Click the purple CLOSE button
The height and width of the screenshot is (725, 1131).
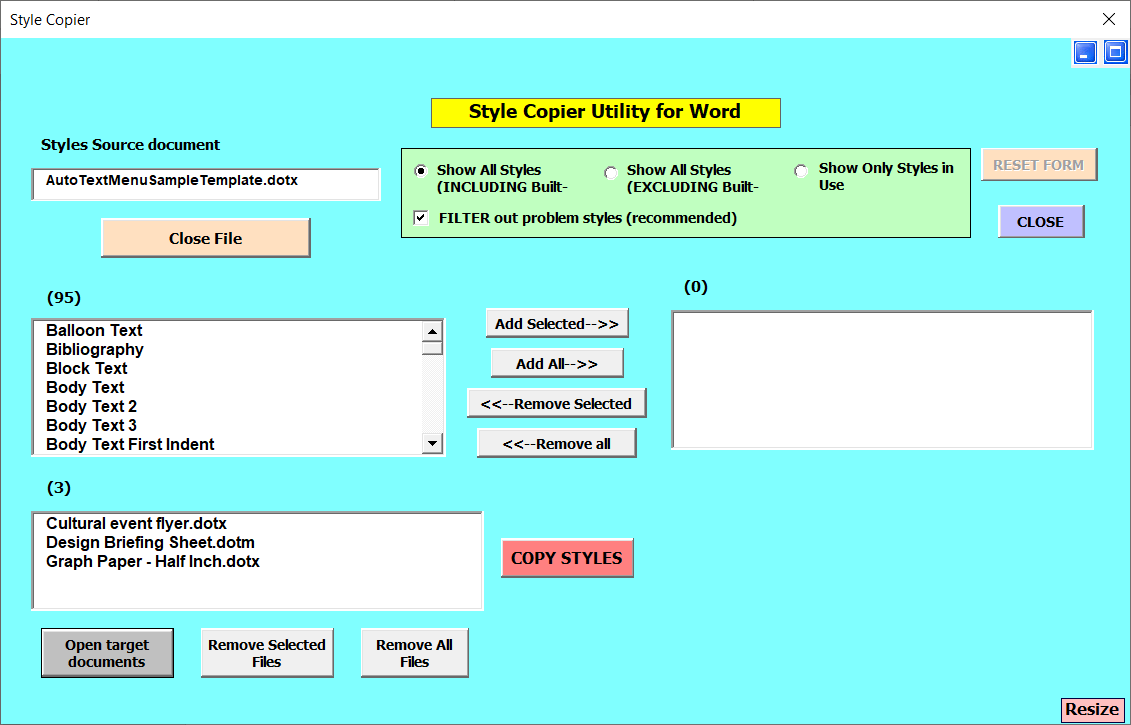1041,221
